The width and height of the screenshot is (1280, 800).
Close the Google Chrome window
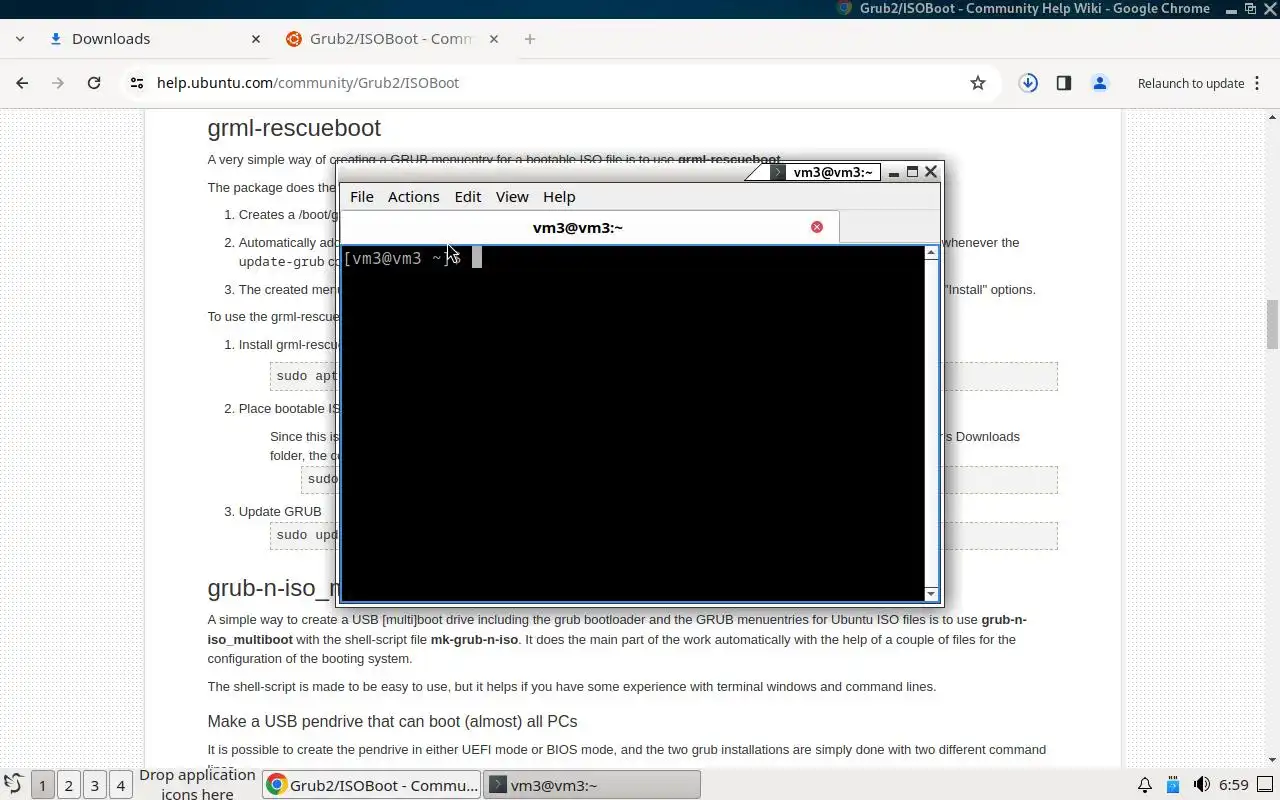[1271, 8]
